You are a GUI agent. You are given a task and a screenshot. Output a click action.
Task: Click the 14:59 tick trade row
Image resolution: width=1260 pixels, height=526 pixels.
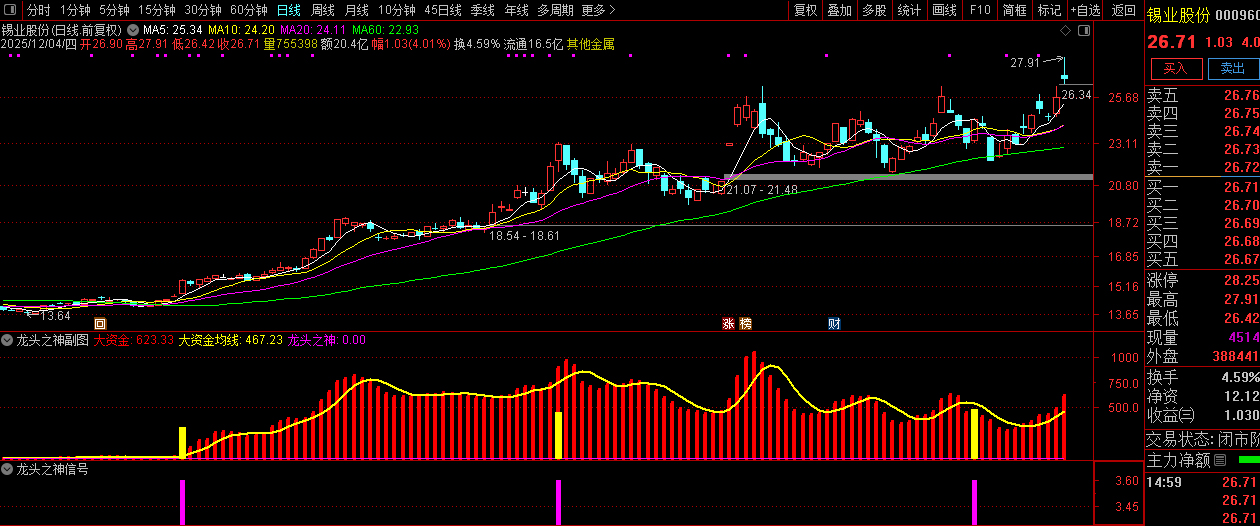1203,482
